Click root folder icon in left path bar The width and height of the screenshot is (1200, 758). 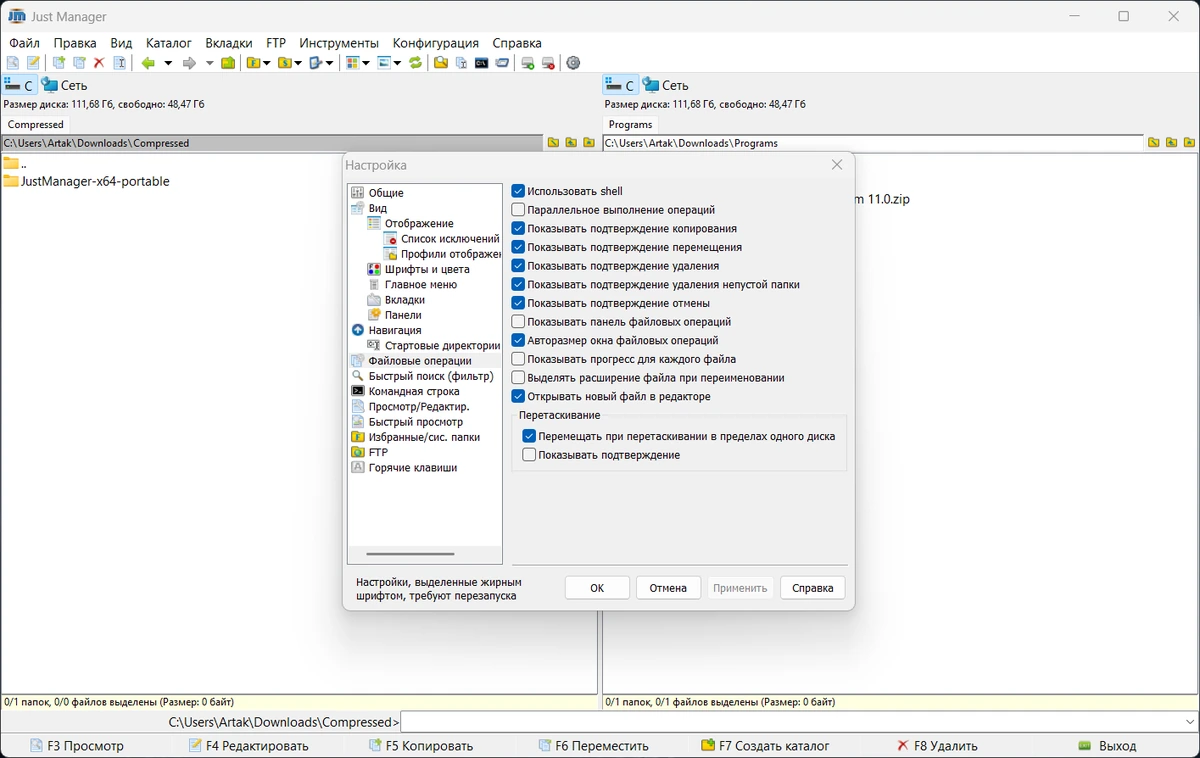point(553,143)
